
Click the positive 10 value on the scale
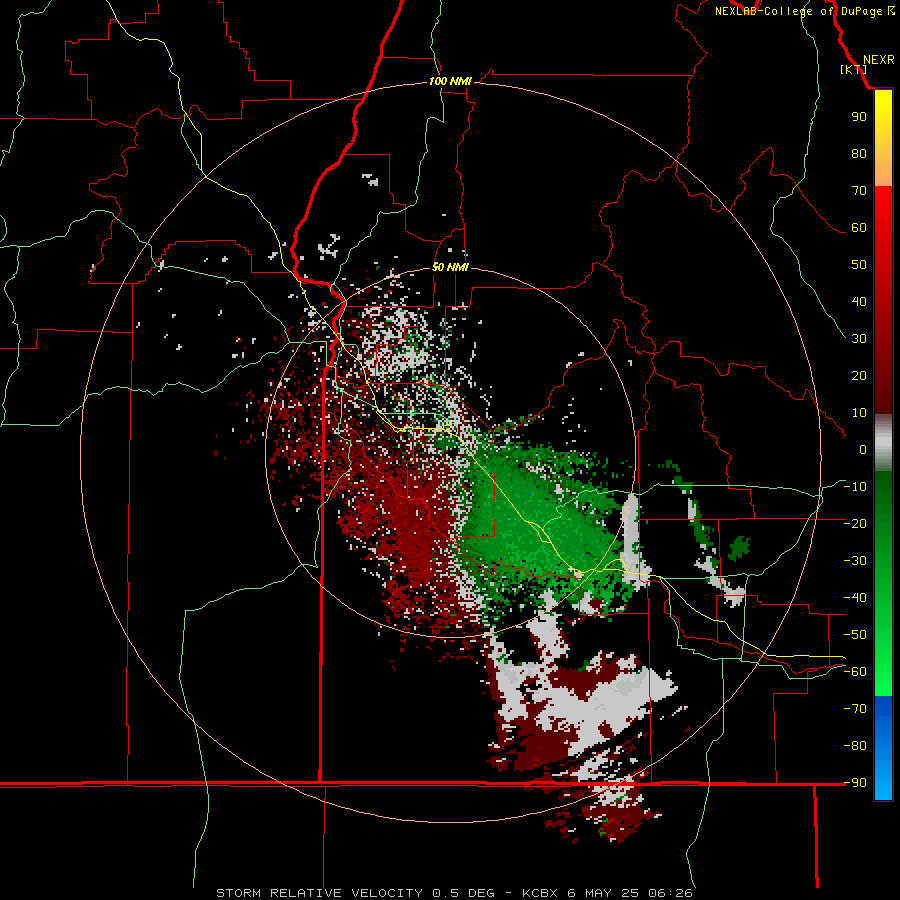pyautogui.click(x=859, y=413)
